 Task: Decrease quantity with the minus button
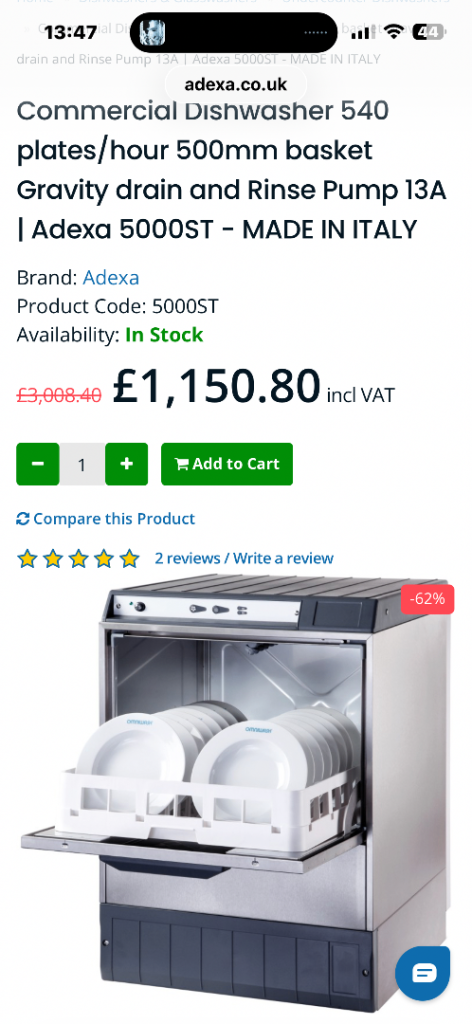tap(38, 464)
